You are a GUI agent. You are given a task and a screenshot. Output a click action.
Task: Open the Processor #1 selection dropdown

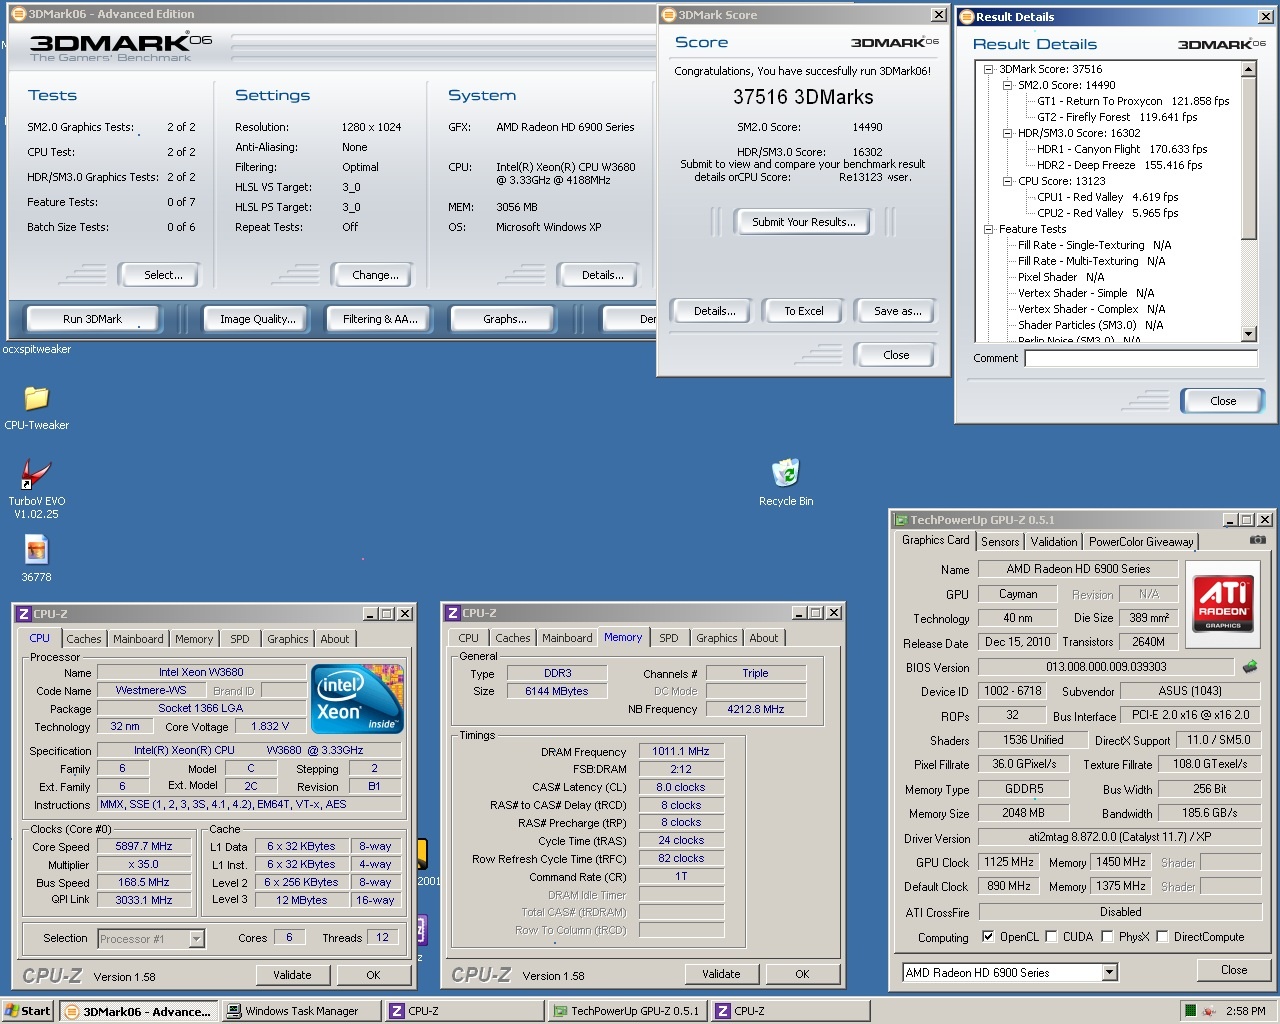tap(196, 939)
